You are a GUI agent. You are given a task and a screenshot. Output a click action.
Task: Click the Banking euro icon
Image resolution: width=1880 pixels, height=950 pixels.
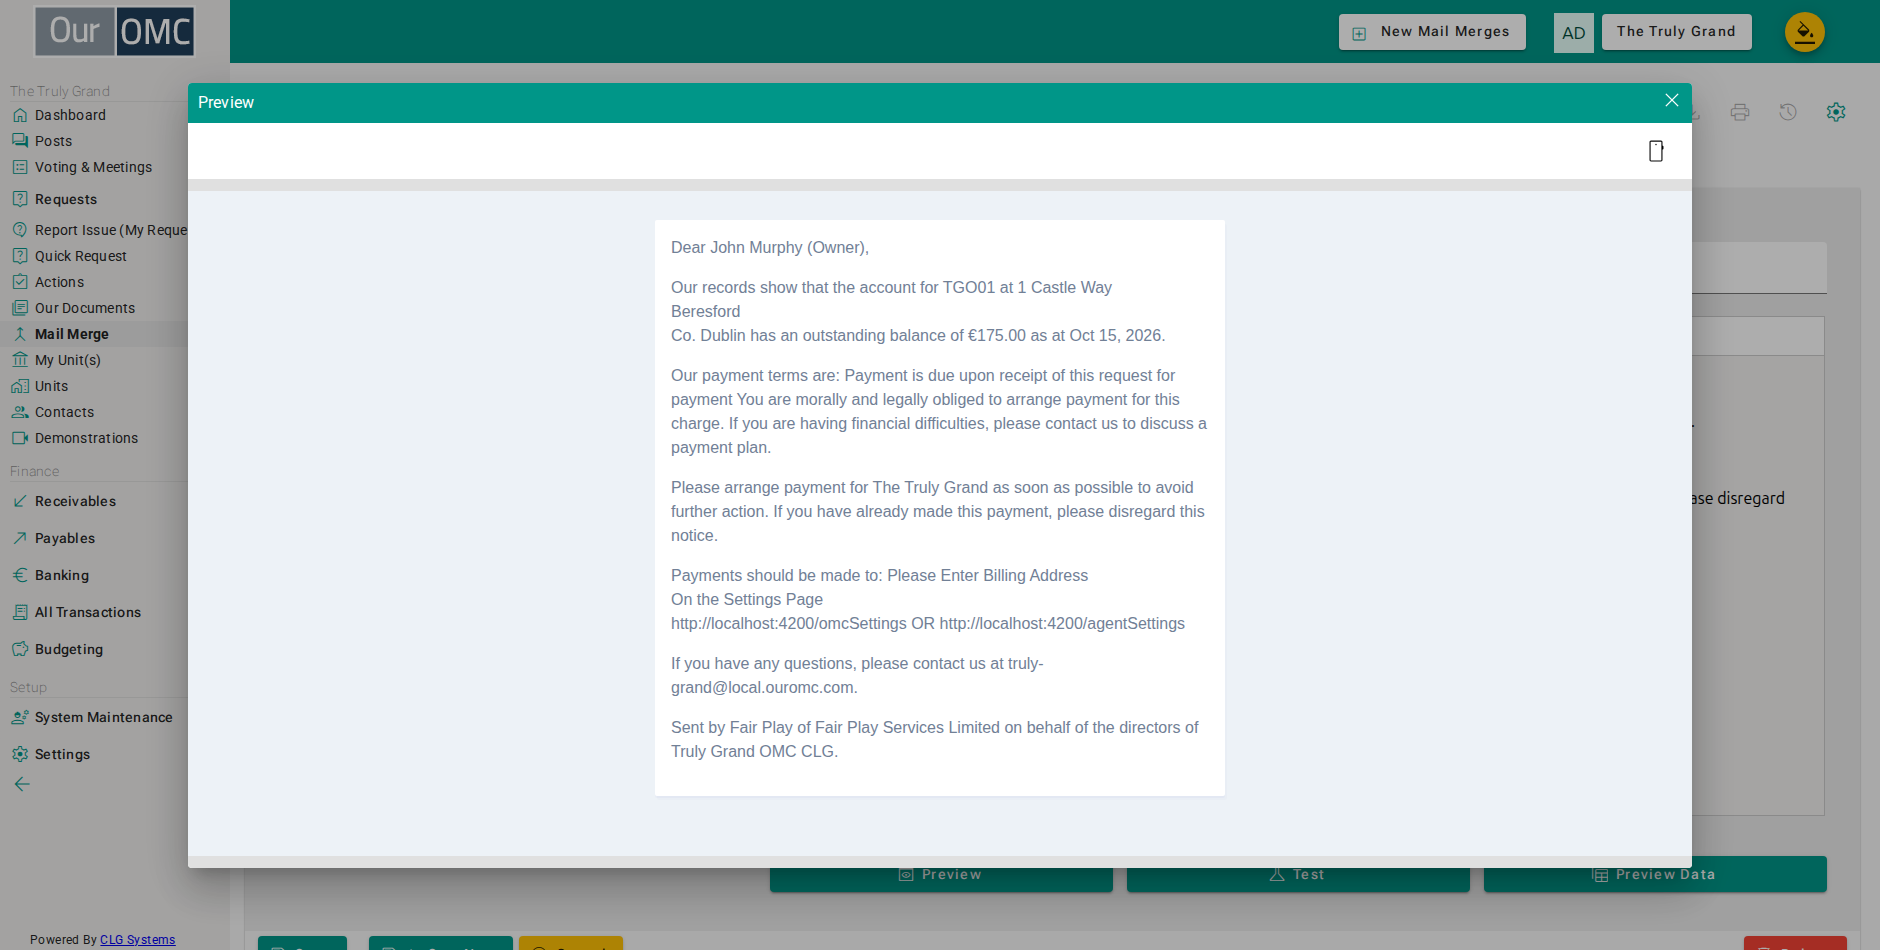(20, 575)
